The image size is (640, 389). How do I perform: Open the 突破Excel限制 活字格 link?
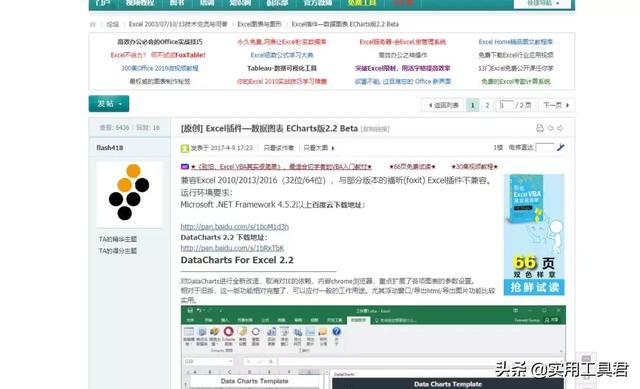click(x=403, y=68)
